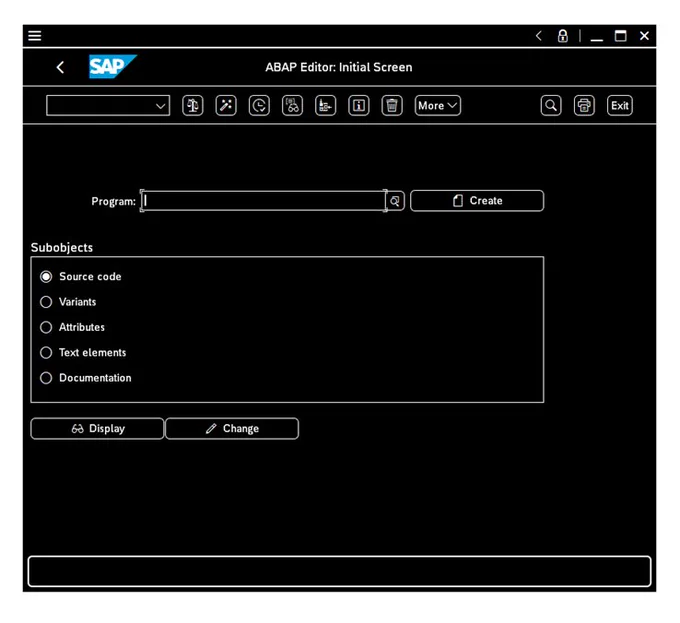
Task: Click the 'Program:' label
Action: (x=113, y=202)
